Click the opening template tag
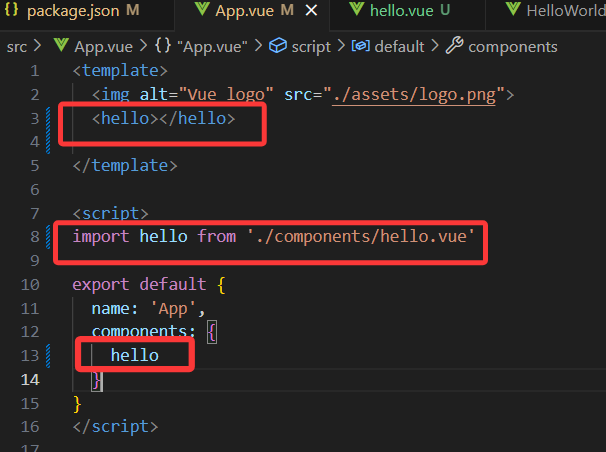Image resolution: width=606 pixels, height=452 pixels. point(120,71)
